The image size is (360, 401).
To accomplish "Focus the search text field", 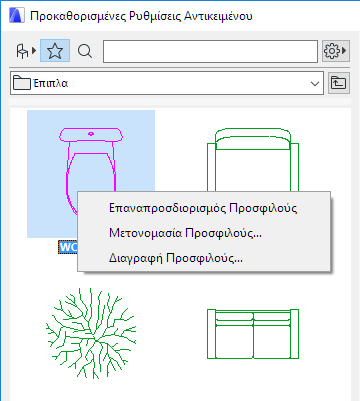I will [x=210, y=51].
